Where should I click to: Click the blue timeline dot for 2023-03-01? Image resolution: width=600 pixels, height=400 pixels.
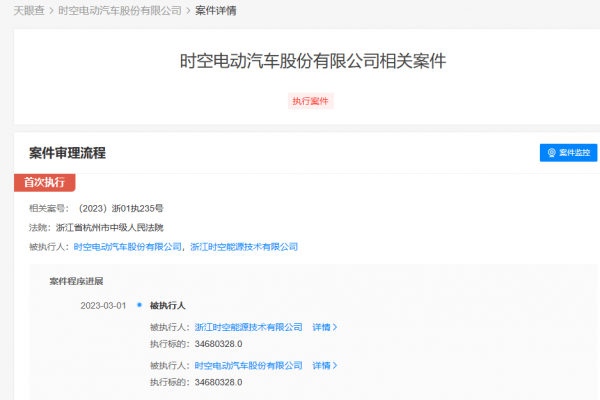(x=139, y=305)
